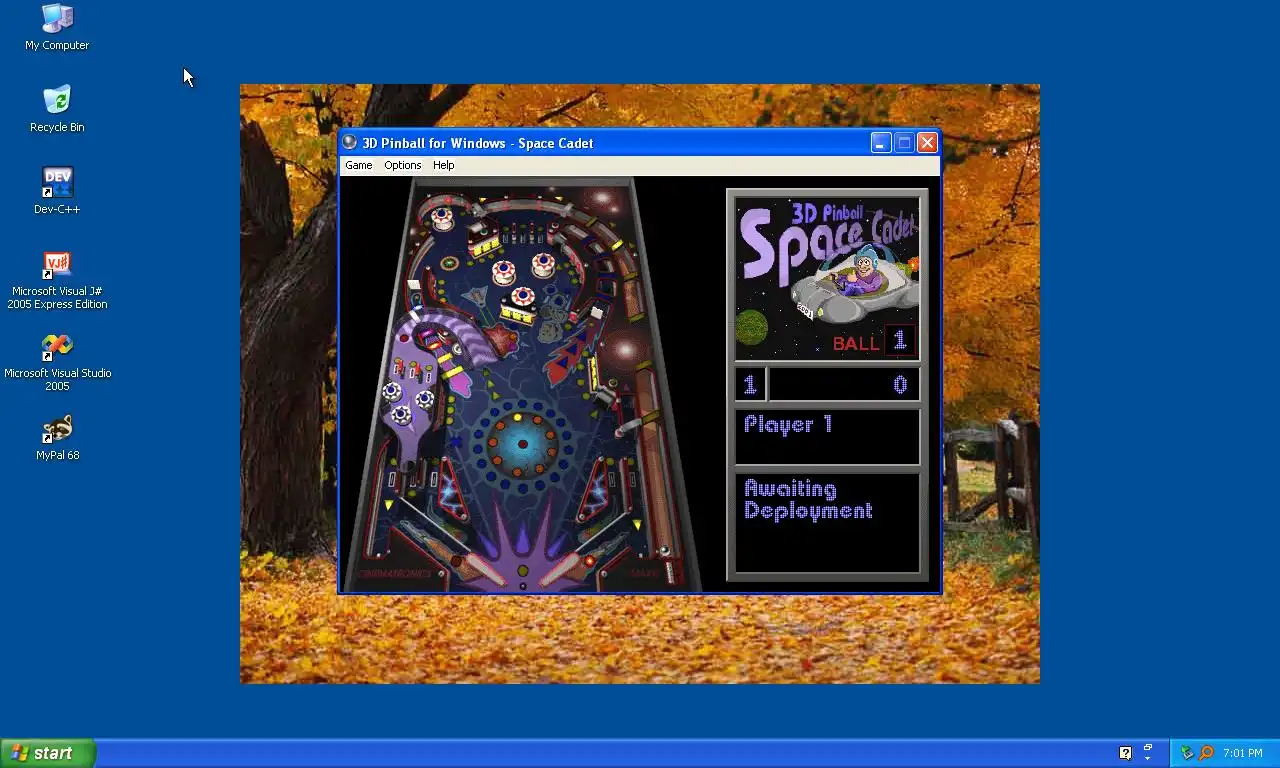The image size is (1280, 768).
Task: Open the Options menu in Pinball
Action: point(403,165)
